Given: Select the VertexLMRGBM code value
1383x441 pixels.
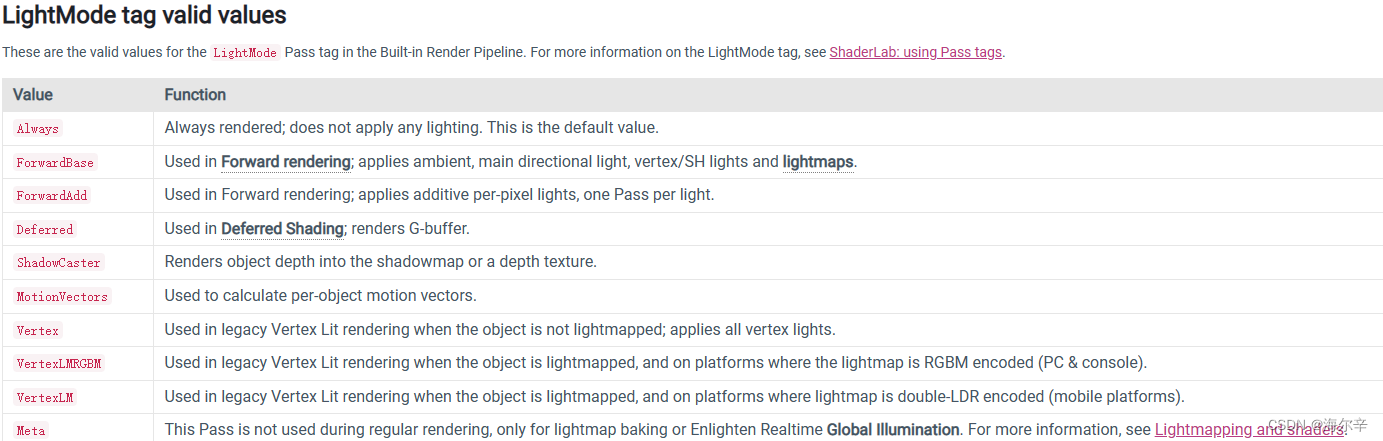Looking at the screenshot, I should point(59,364).
